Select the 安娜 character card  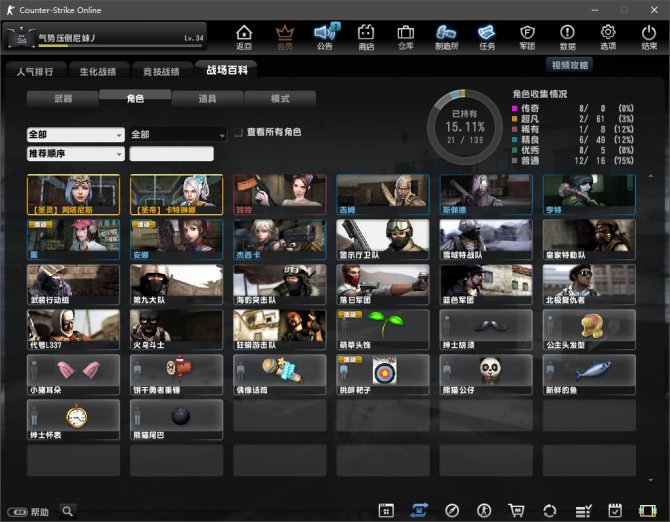176,239
